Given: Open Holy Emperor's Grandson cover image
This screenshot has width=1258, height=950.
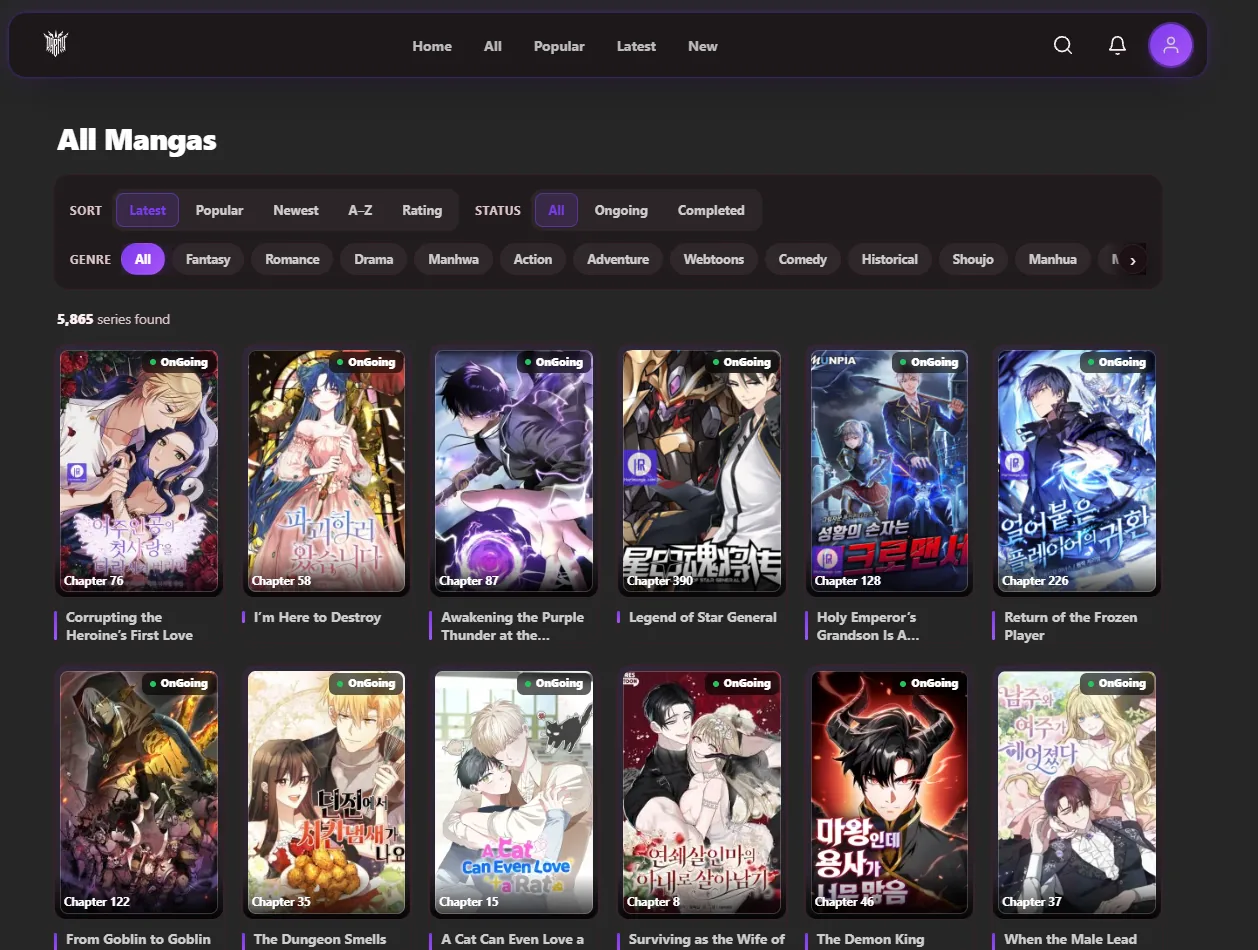Looking at the screenshot, I should pos(890,471).
